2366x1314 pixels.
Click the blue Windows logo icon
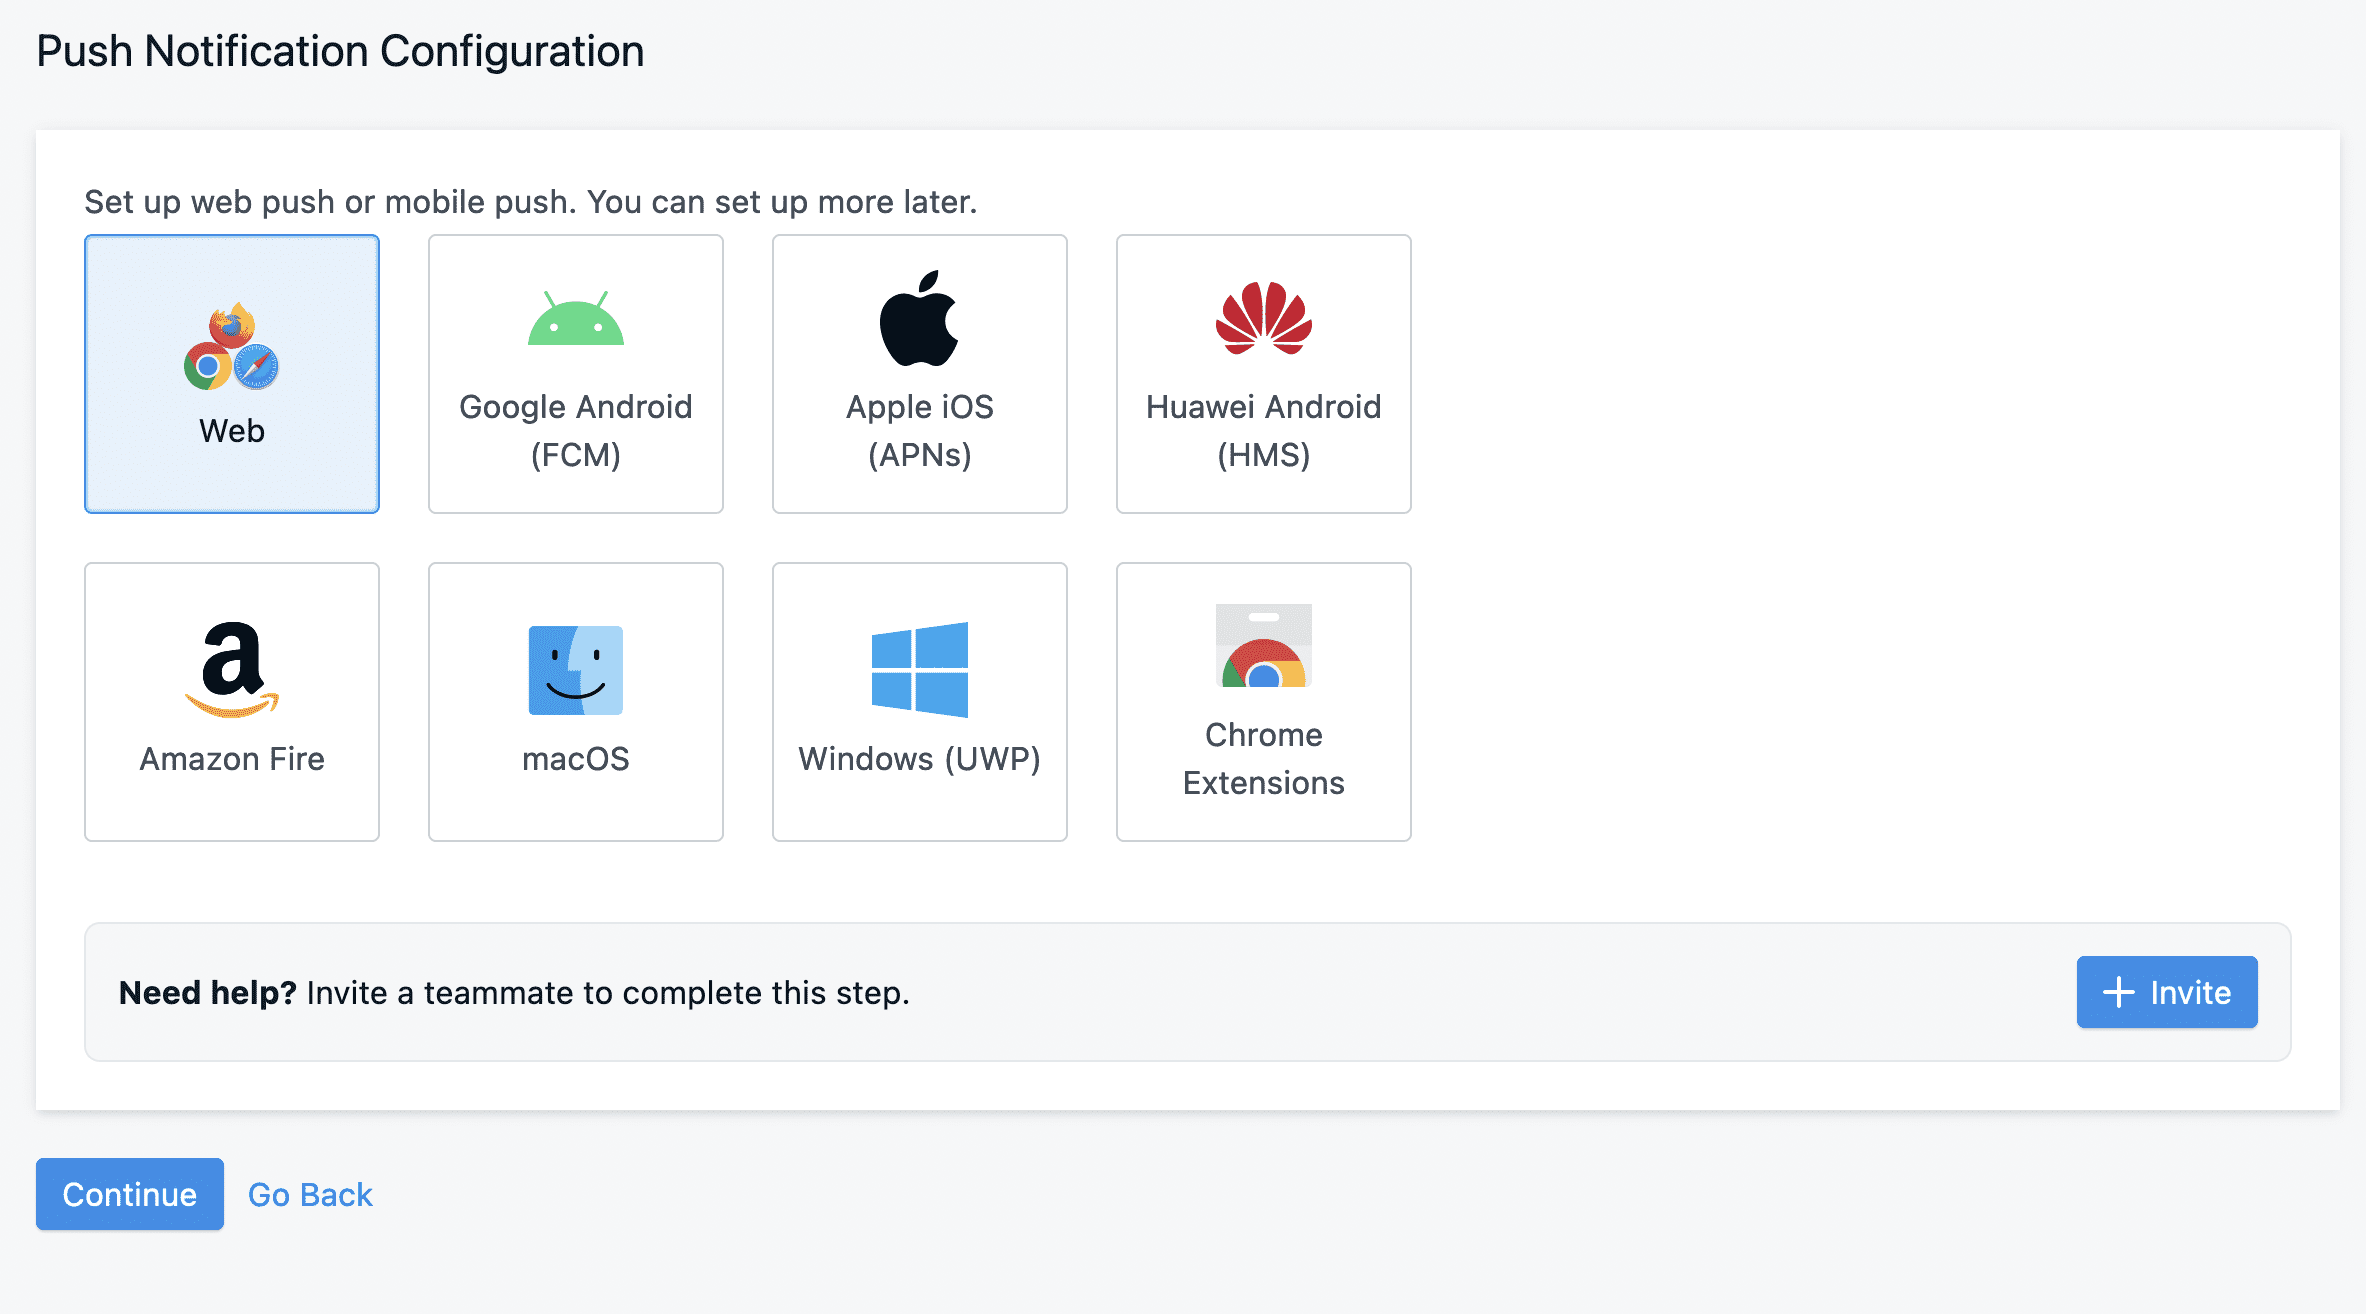coord(919,669)
